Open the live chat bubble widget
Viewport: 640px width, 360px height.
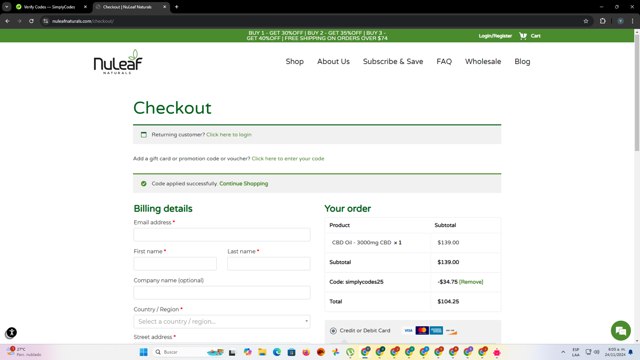(x=620, y=331)
